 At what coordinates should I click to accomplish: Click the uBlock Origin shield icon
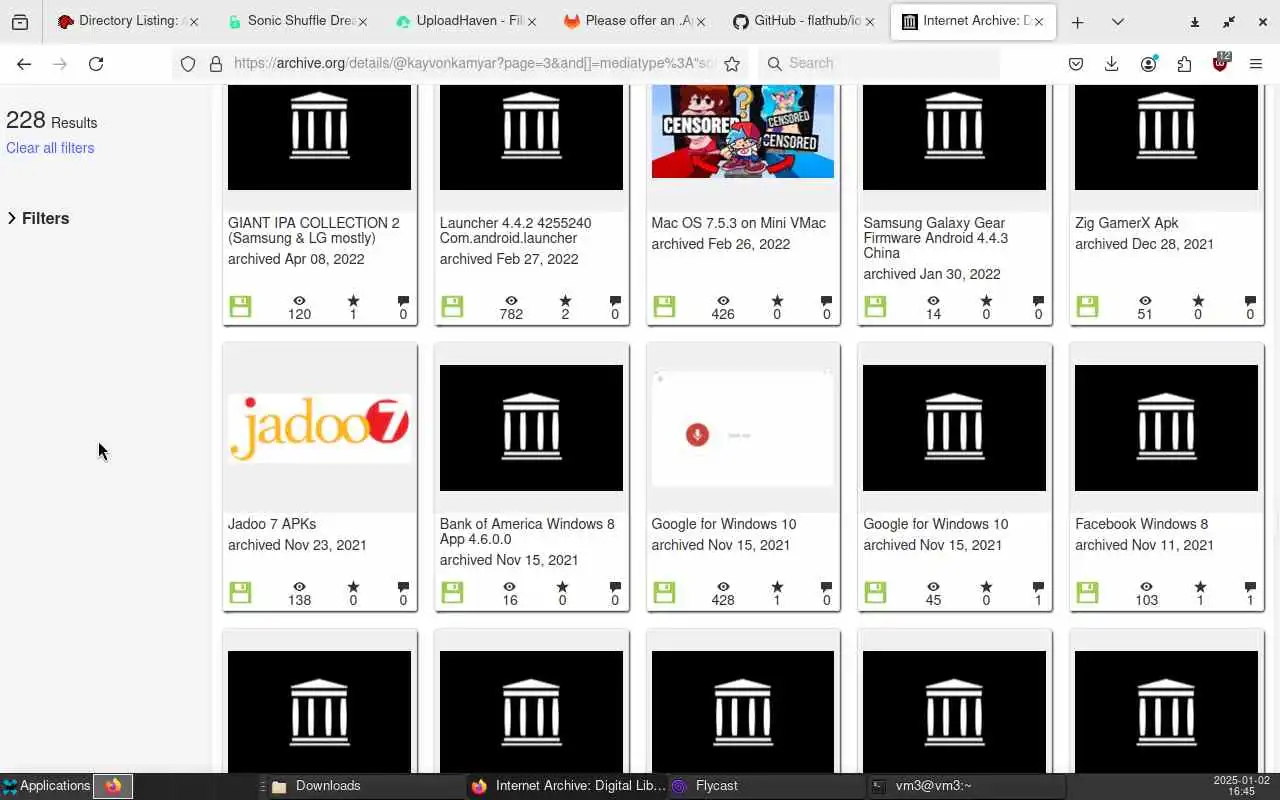(1220, 63)
